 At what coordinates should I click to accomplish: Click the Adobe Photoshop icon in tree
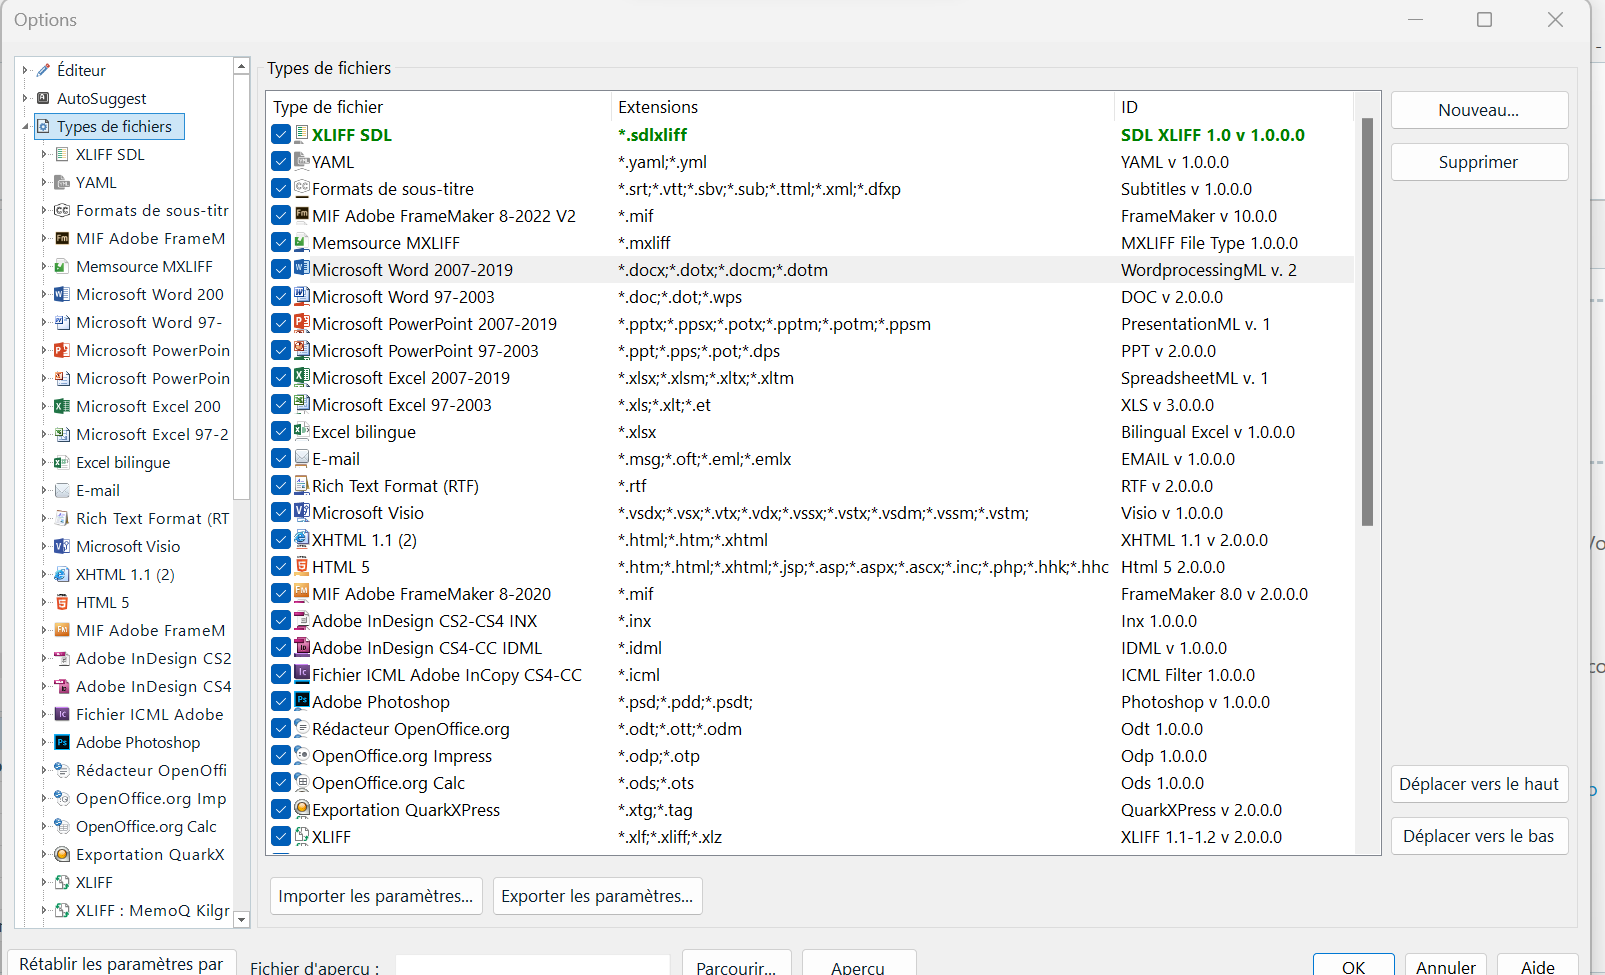62,742
